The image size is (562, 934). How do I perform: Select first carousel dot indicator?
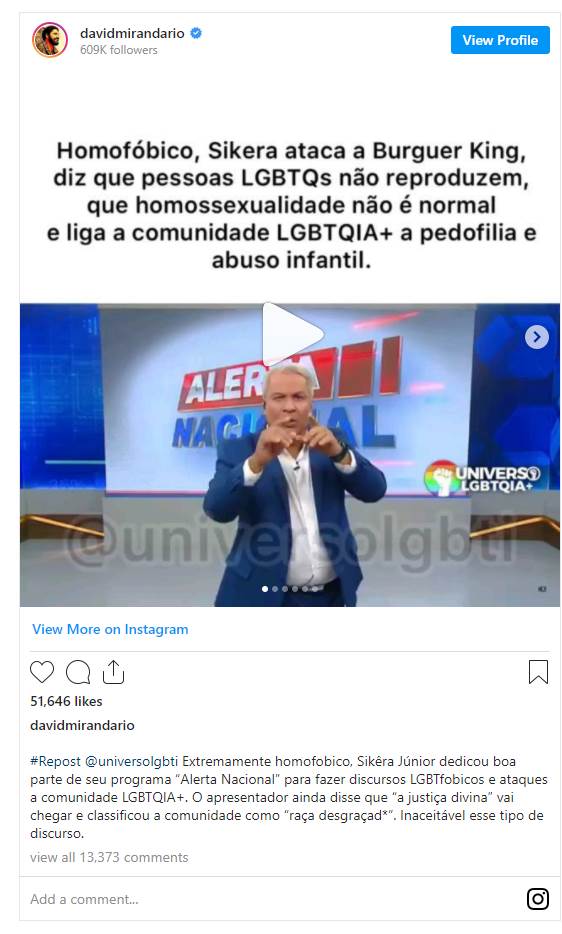tap(265, 589)
